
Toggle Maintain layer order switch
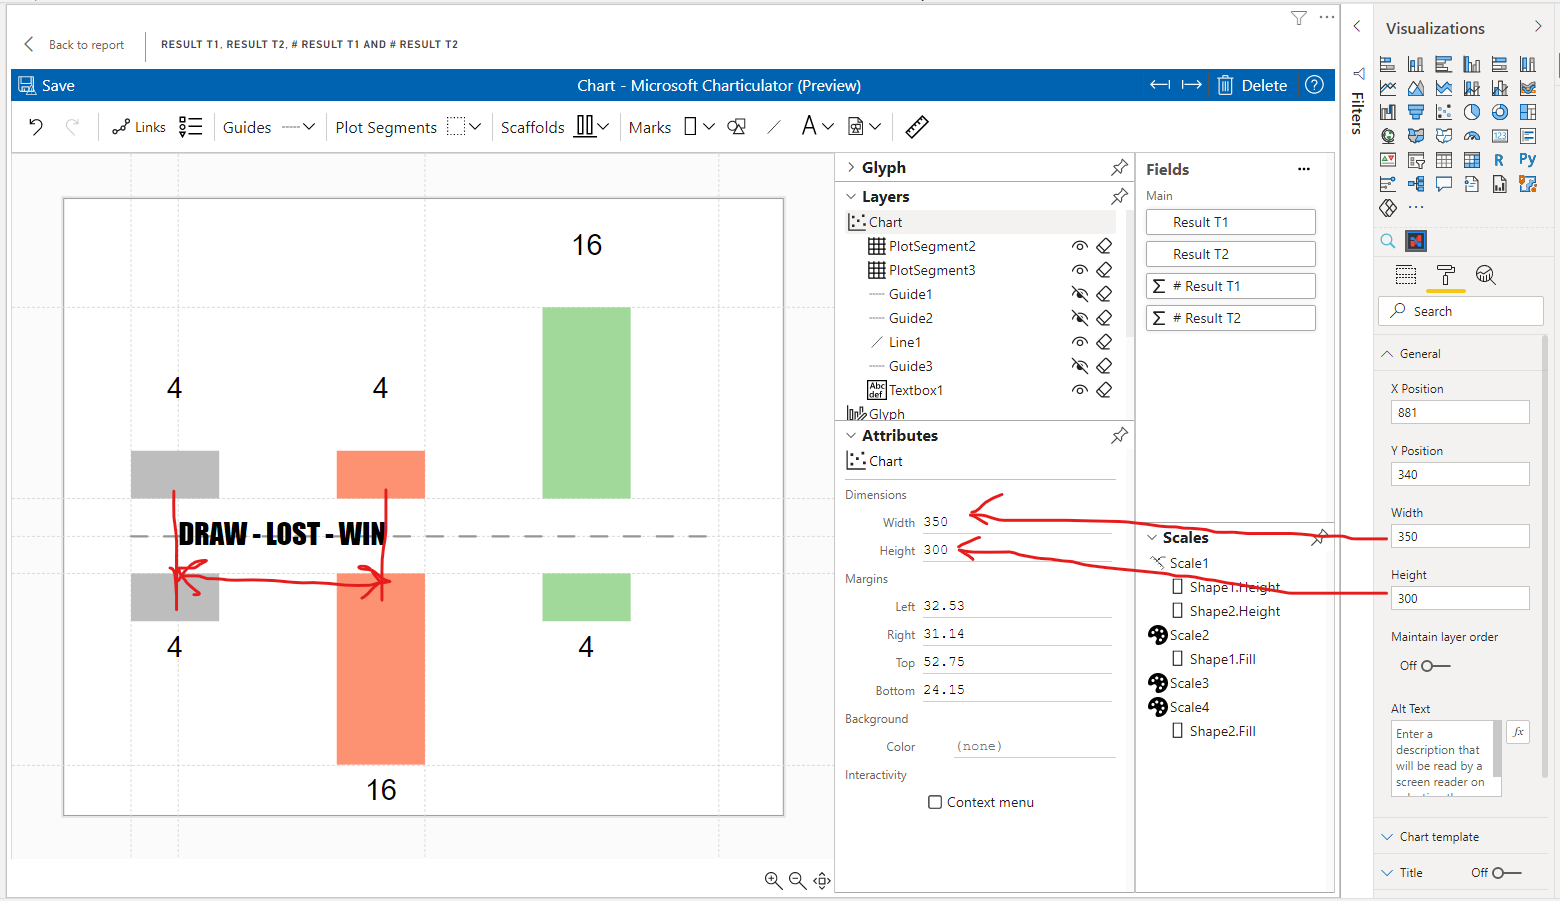click(1435, 666)
